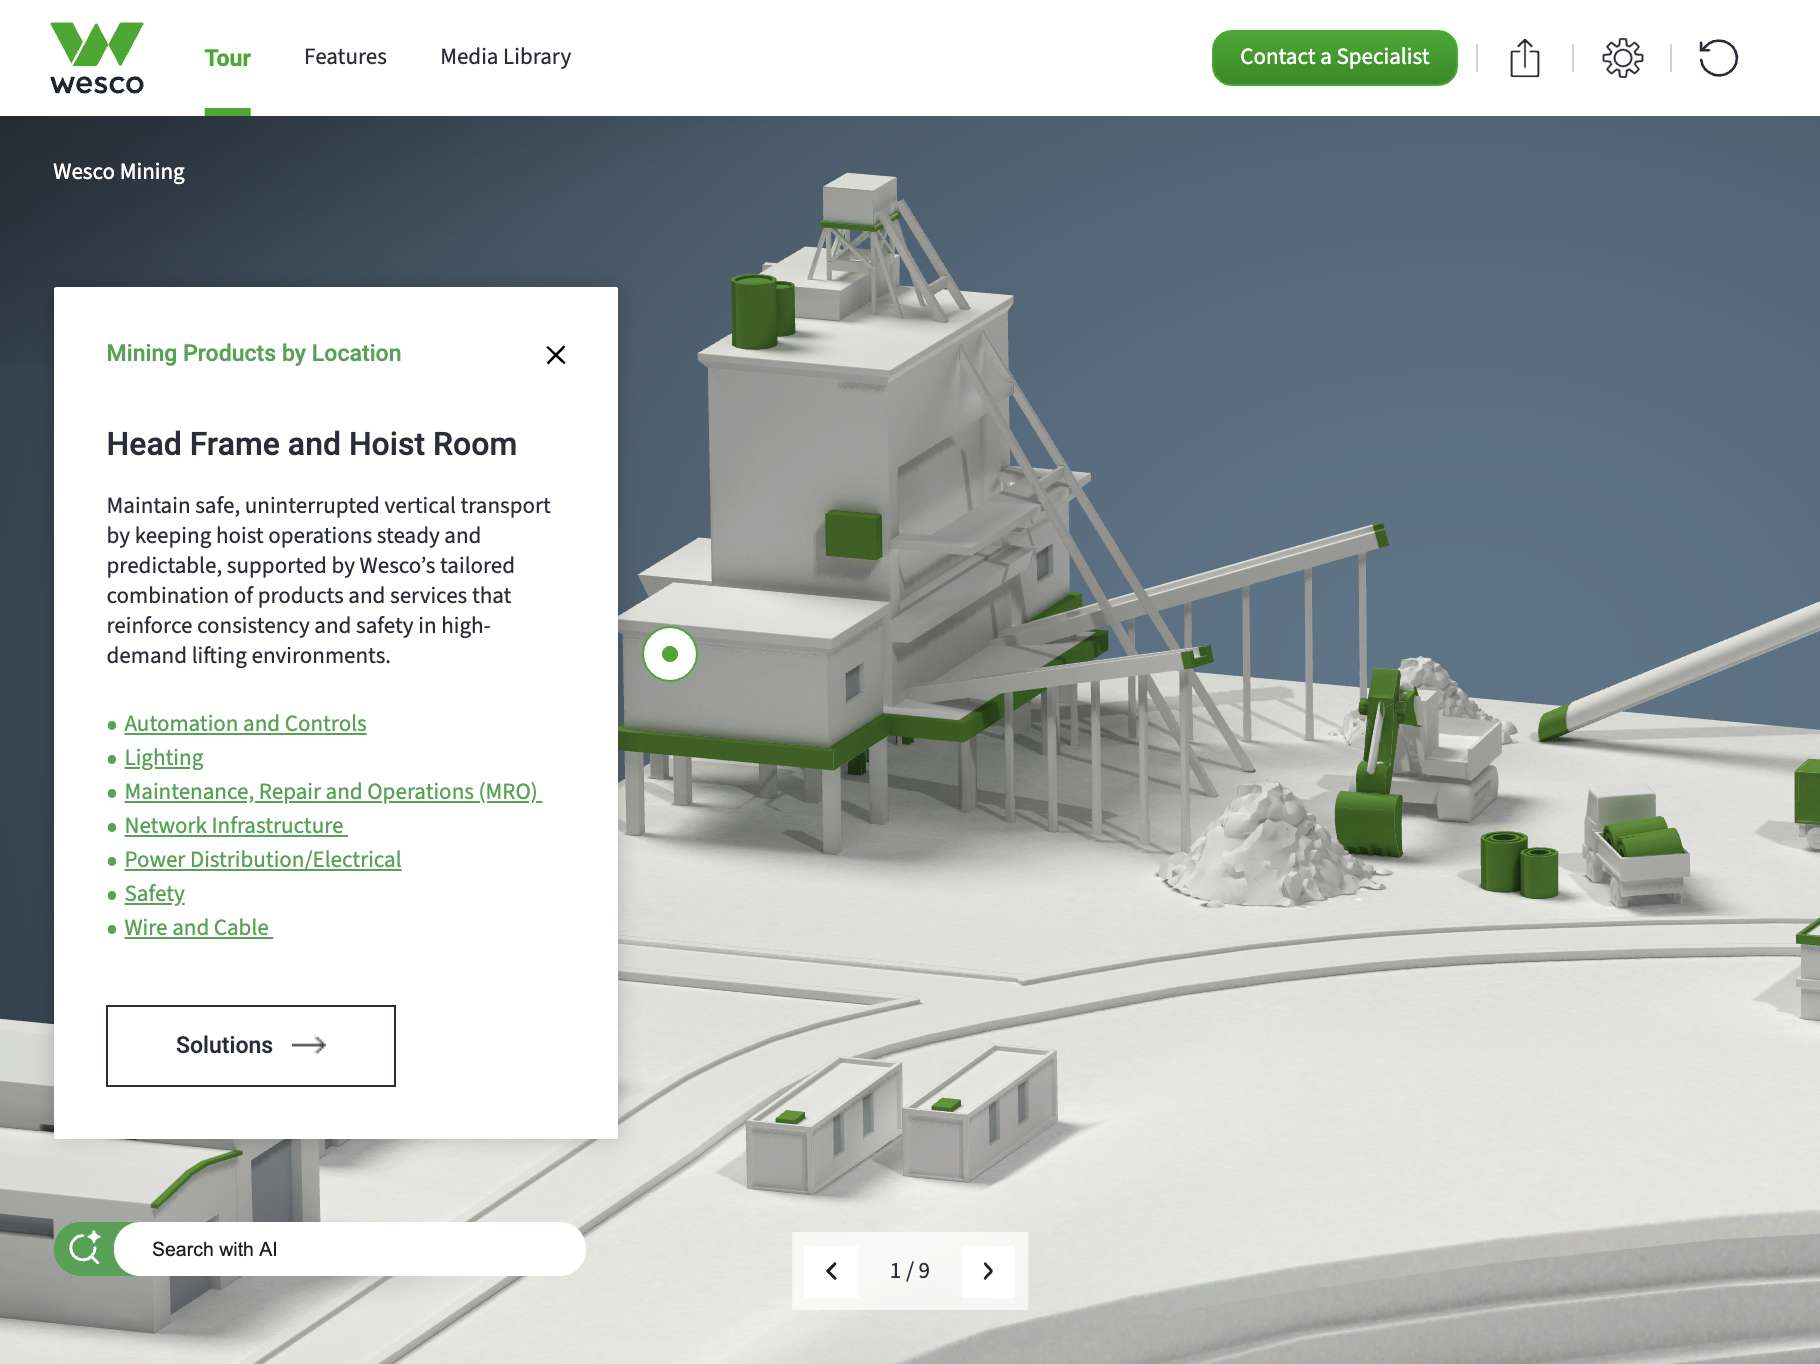Viewport: 1820px width, 1364px height.
Task: Open the Safety link
Action: [x=155, y=894]
